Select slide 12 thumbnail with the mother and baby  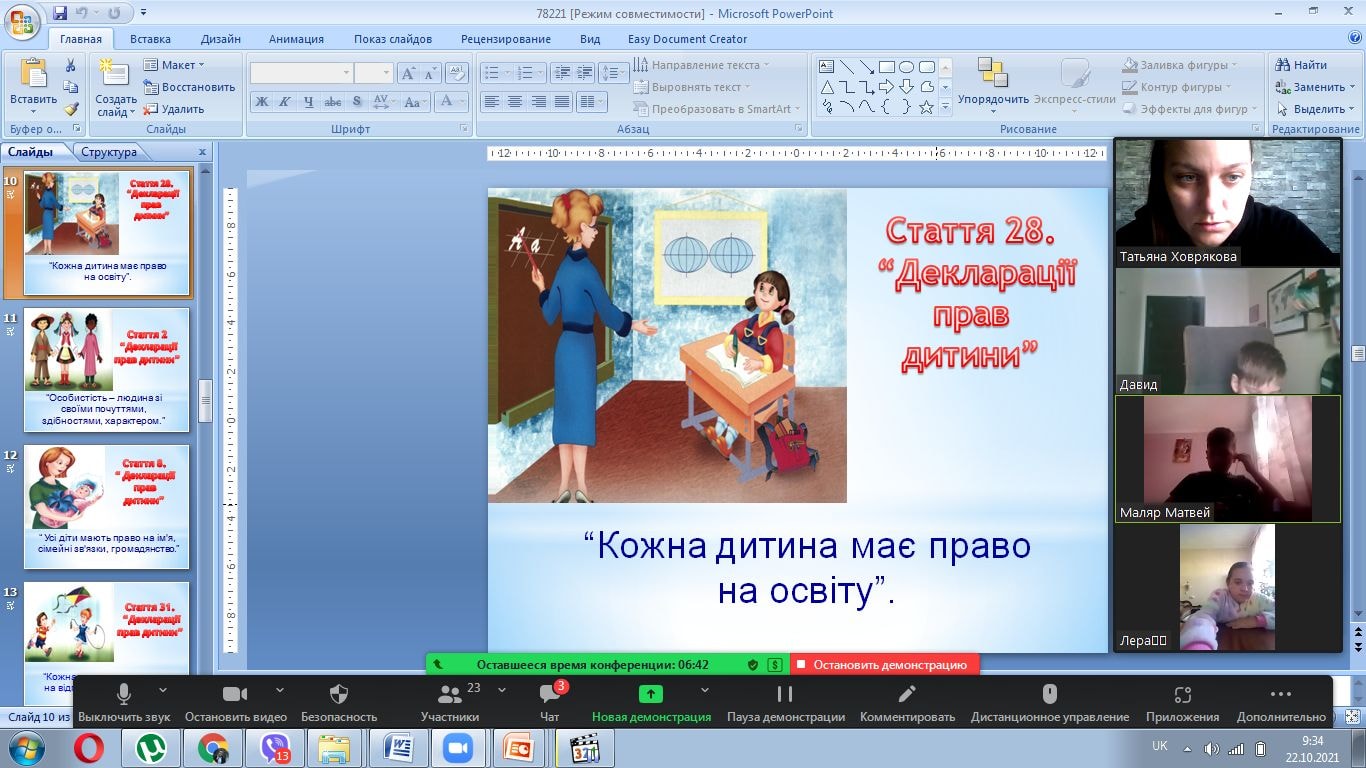106,506
